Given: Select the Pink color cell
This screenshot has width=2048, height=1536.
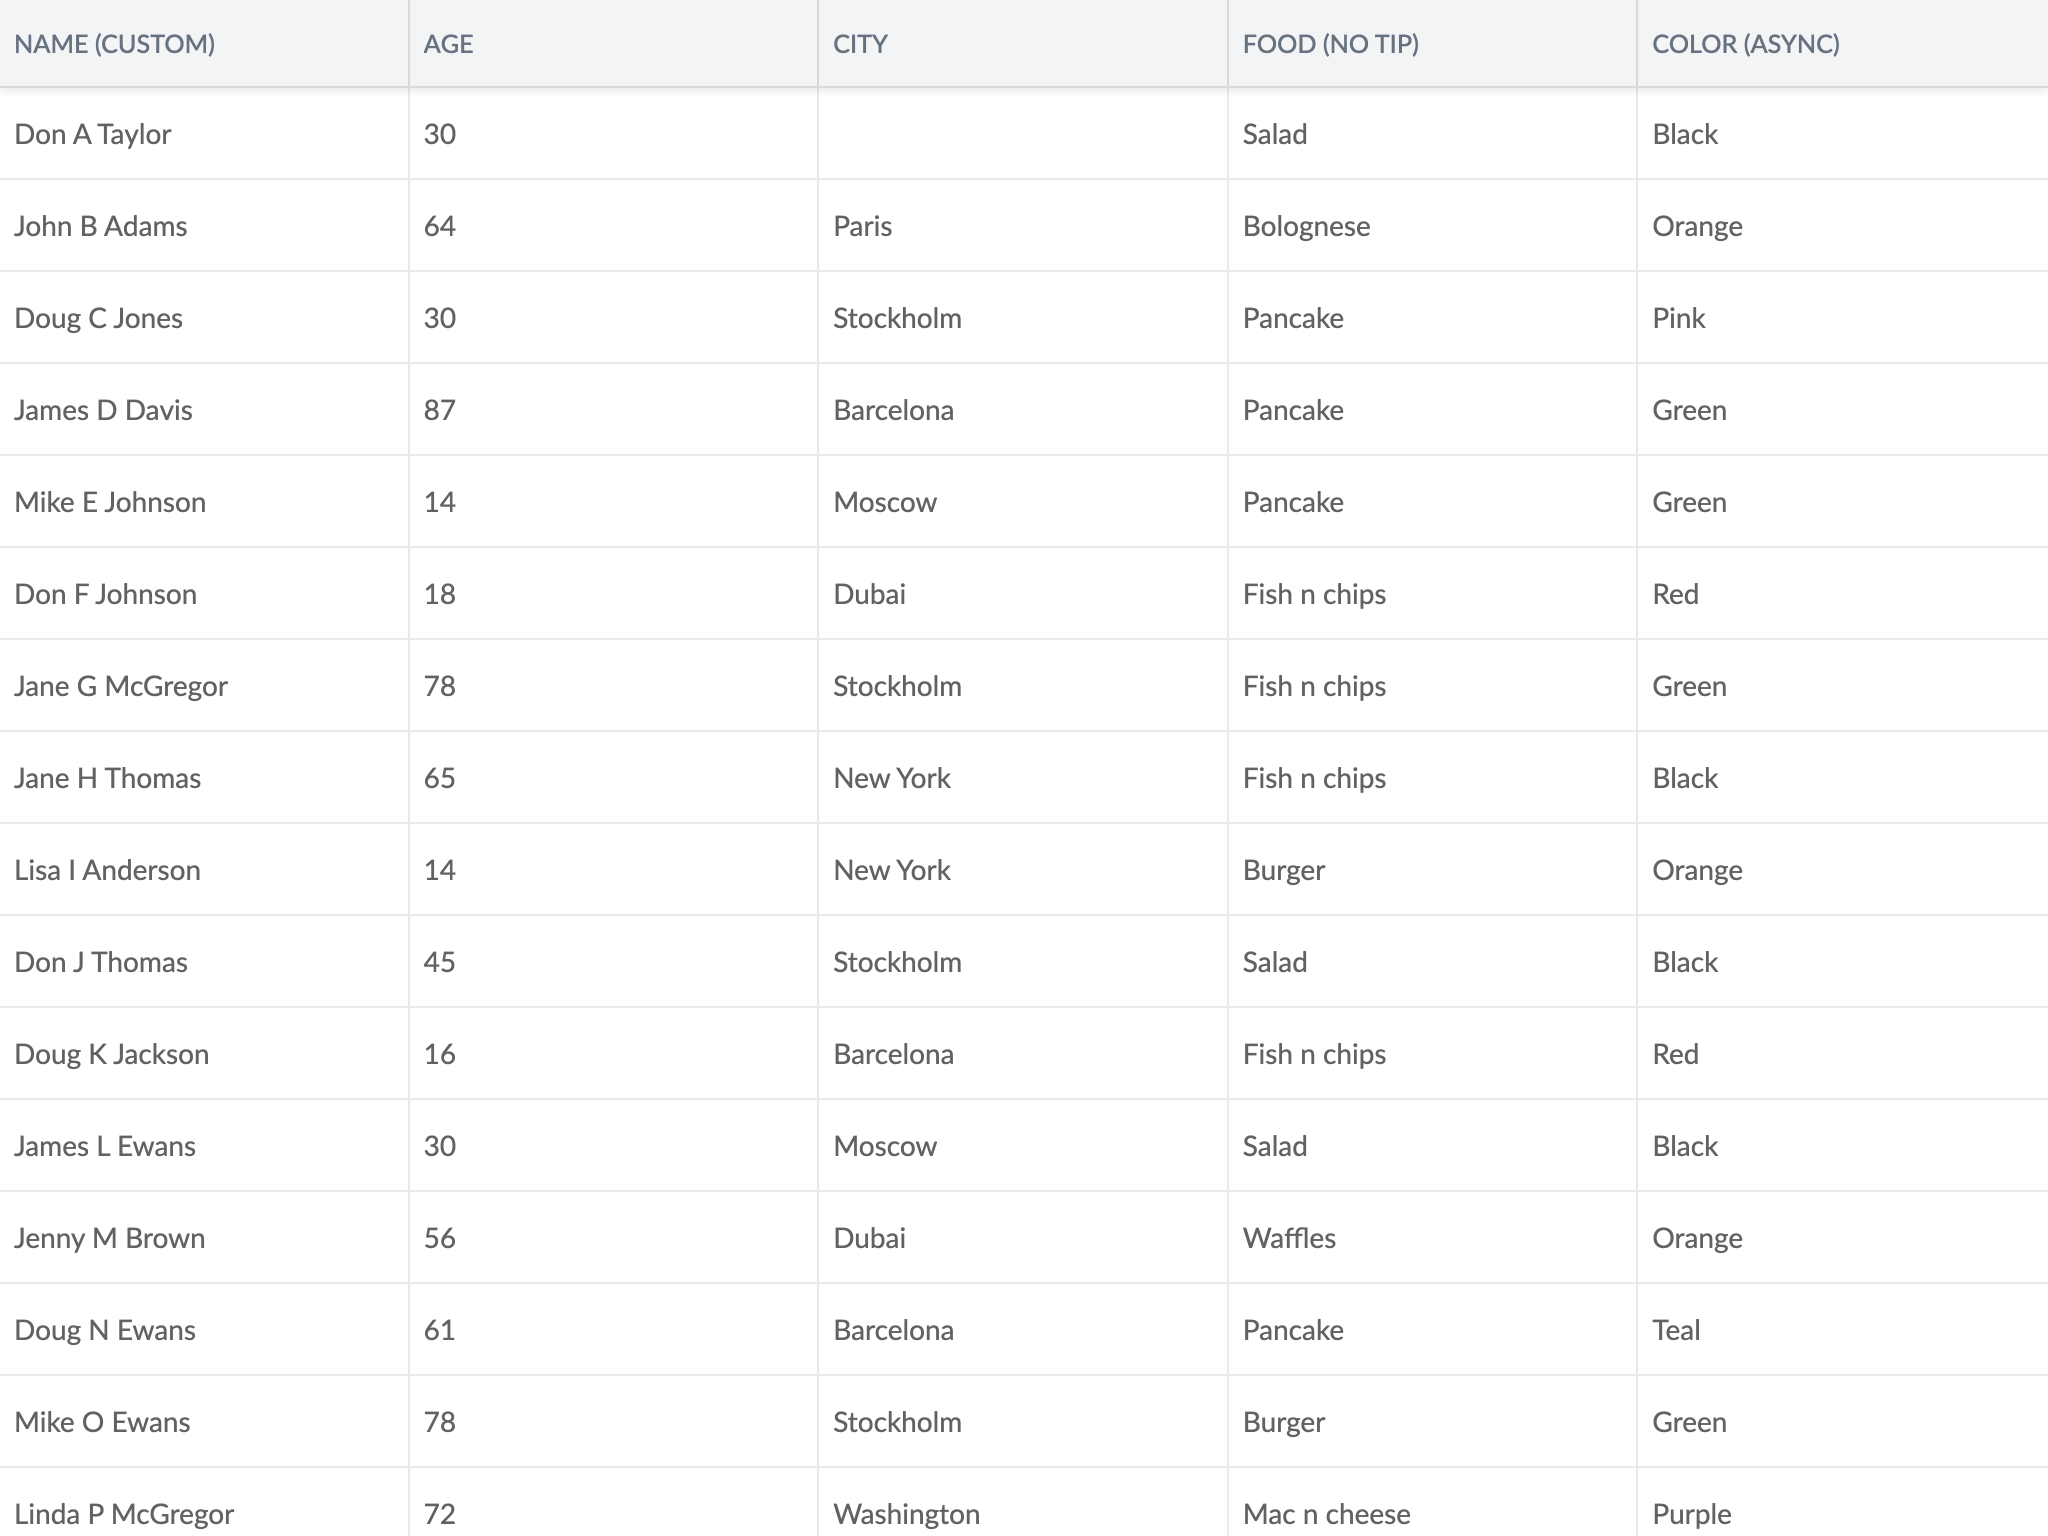Looking at the screenshot, I should (x=1842, y=318).
